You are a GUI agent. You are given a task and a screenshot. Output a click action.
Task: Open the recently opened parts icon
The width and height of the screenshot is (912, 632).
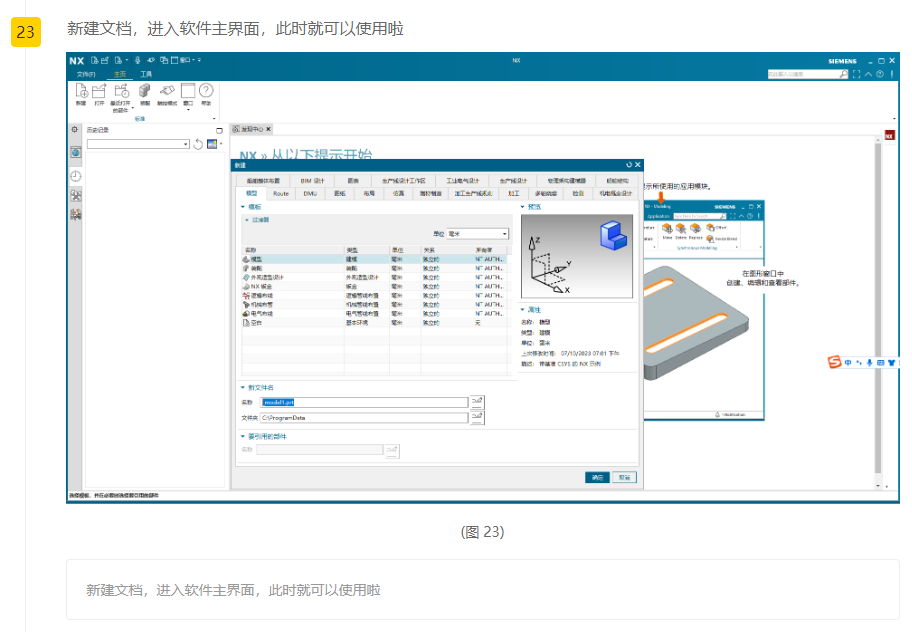click(122, 91)
